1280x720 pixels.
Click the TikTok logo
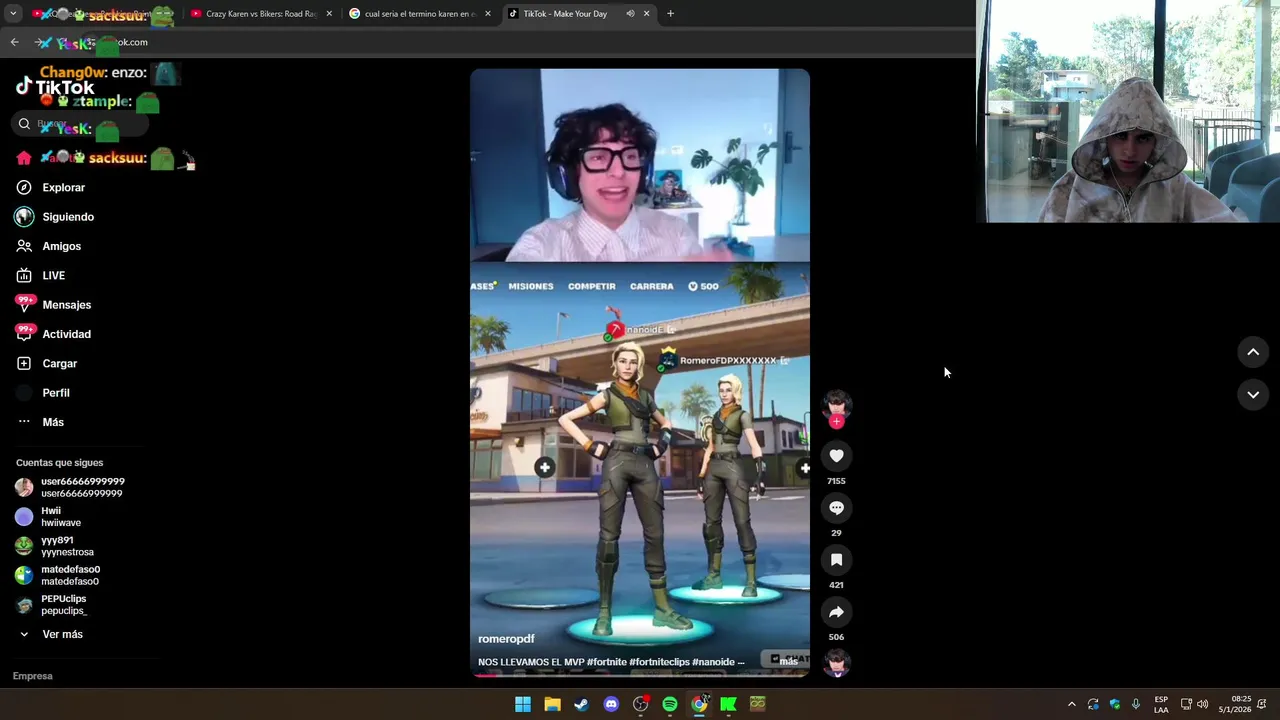tap(55, 87)
